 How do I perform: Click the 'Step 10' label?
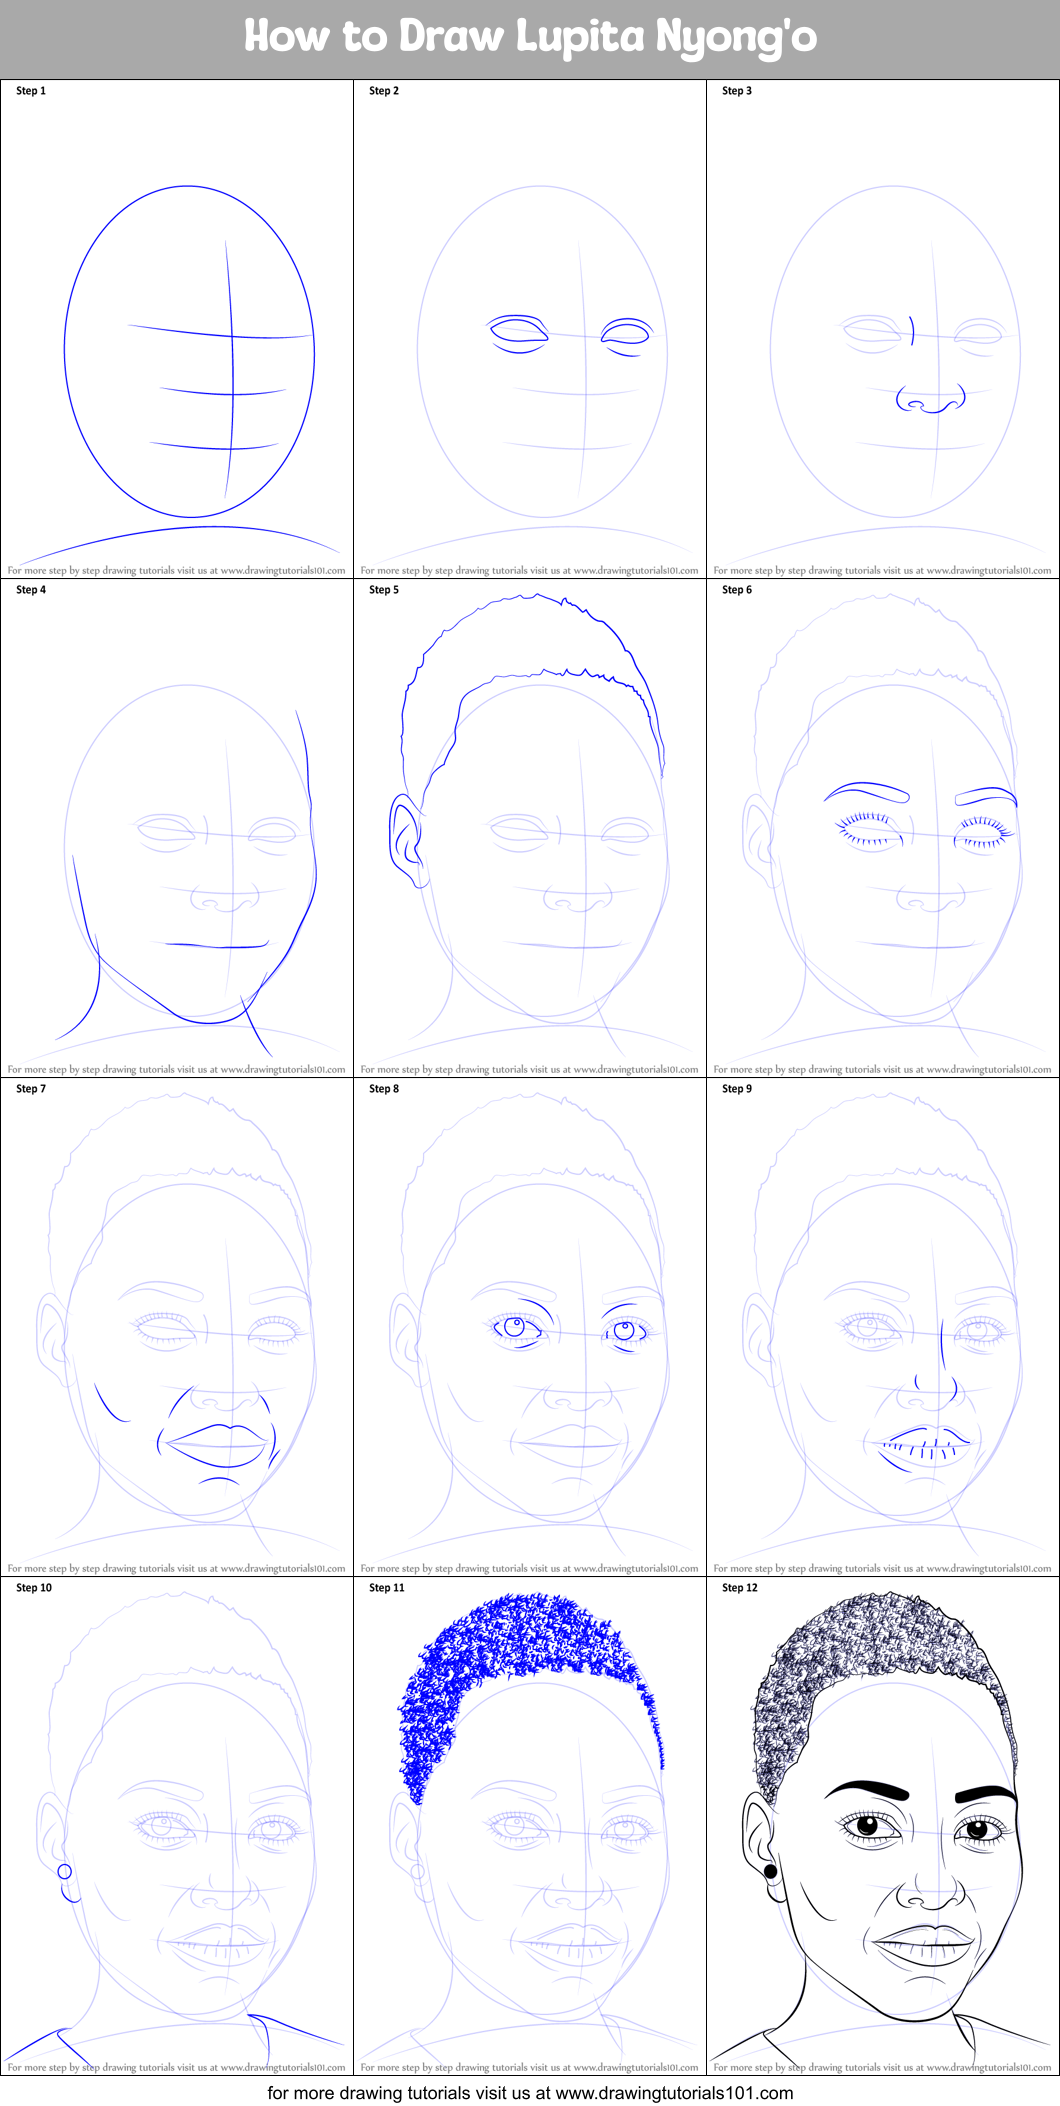click(x=34, y=1588)
